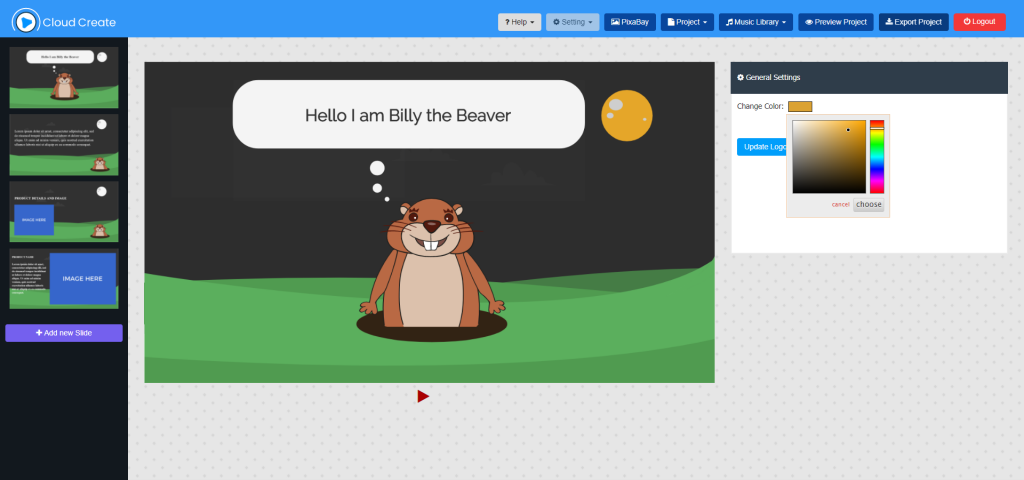This screenshot has width=1024, height=480.
Task: Click the Cloud Create logo icon
Action: point(25,21)
